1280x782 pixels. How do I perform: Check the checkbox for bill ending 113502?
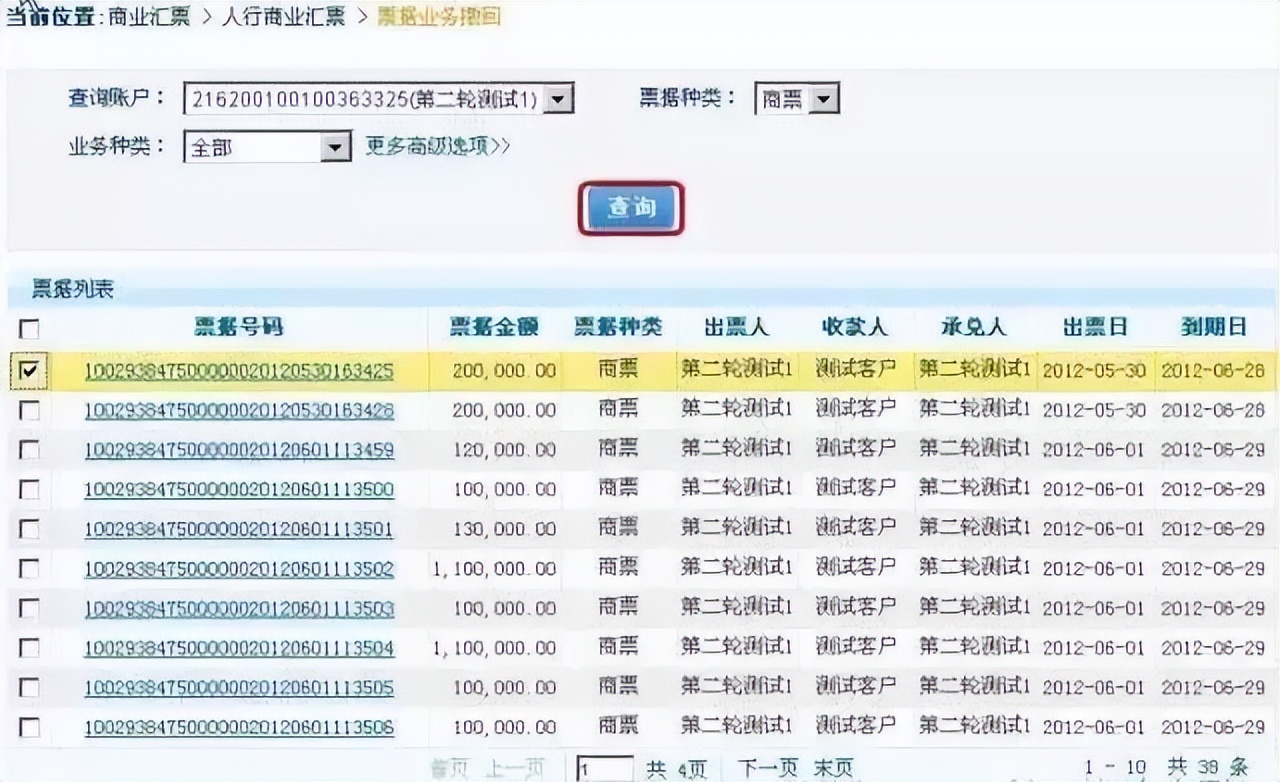click(x=29, y=569)
